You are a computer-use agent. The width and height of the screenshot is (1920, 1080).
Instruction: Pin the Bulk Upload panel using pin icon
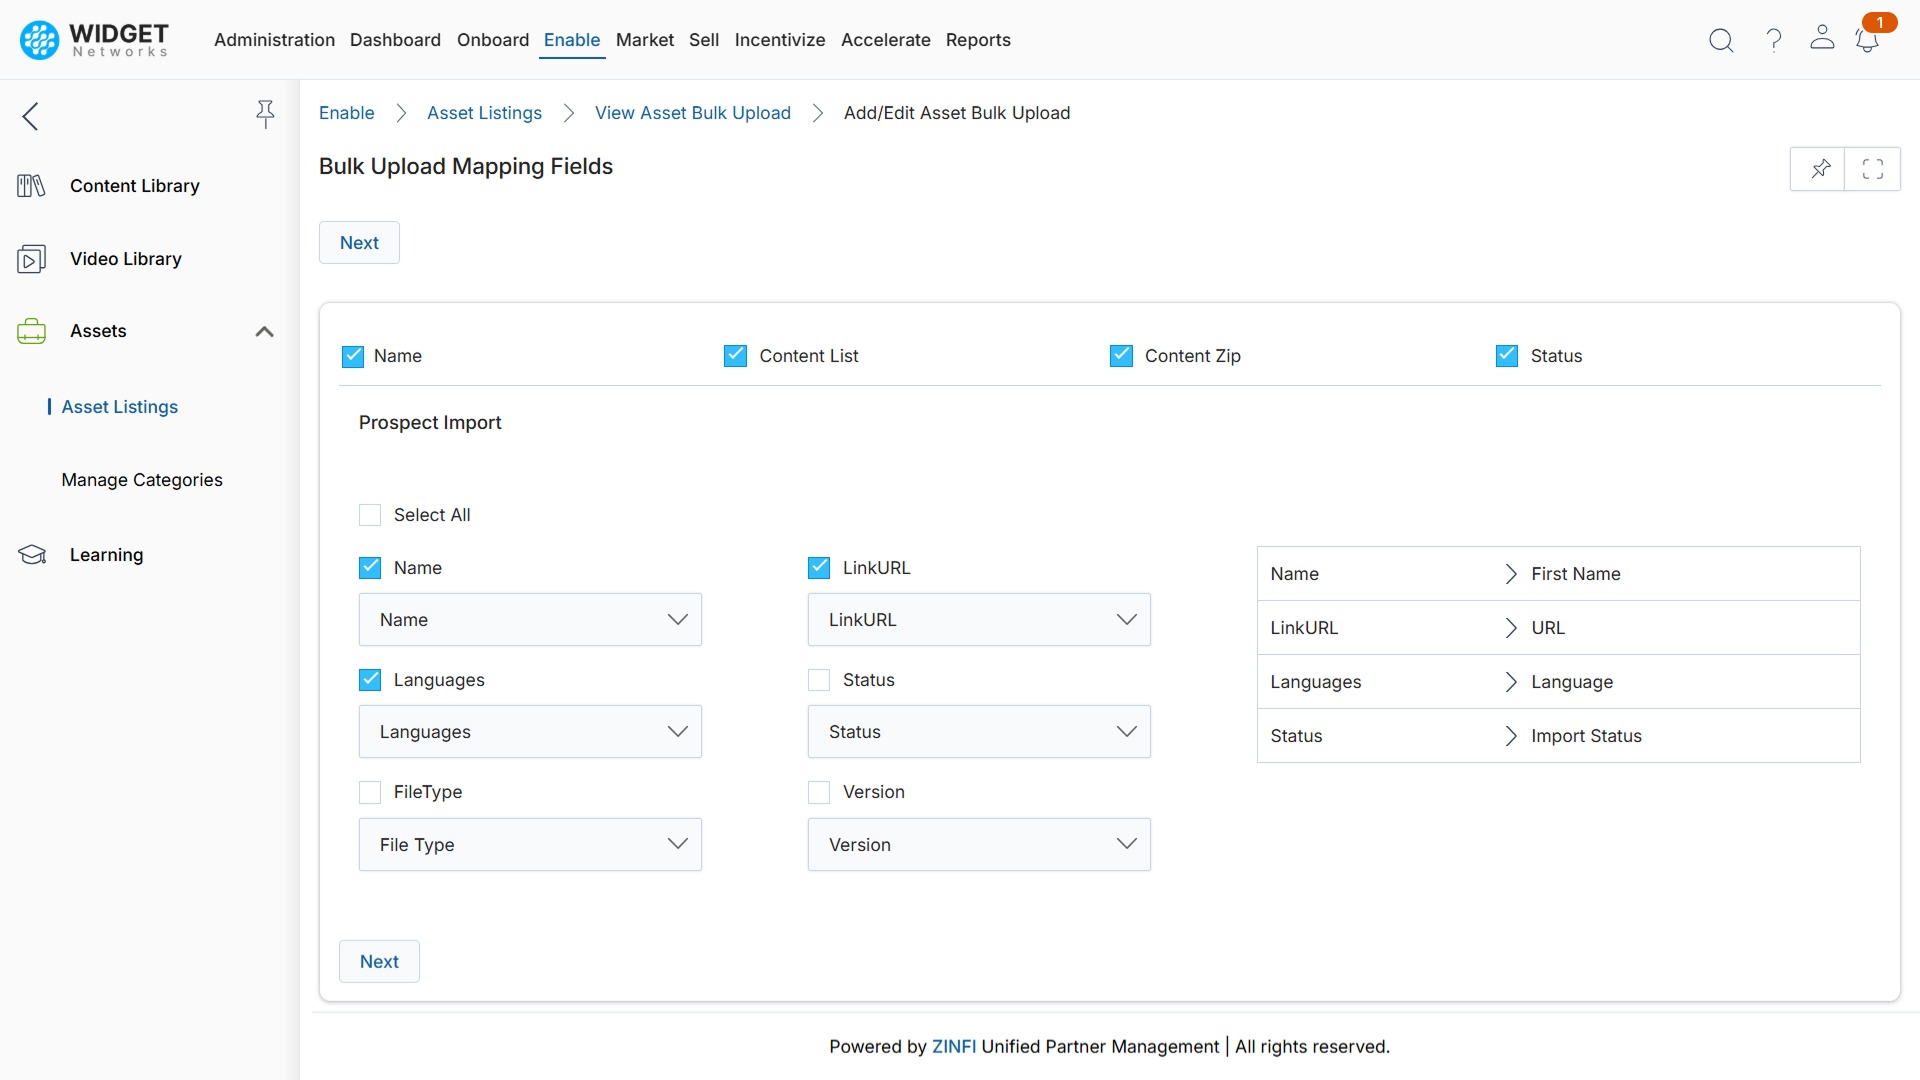1820,169
